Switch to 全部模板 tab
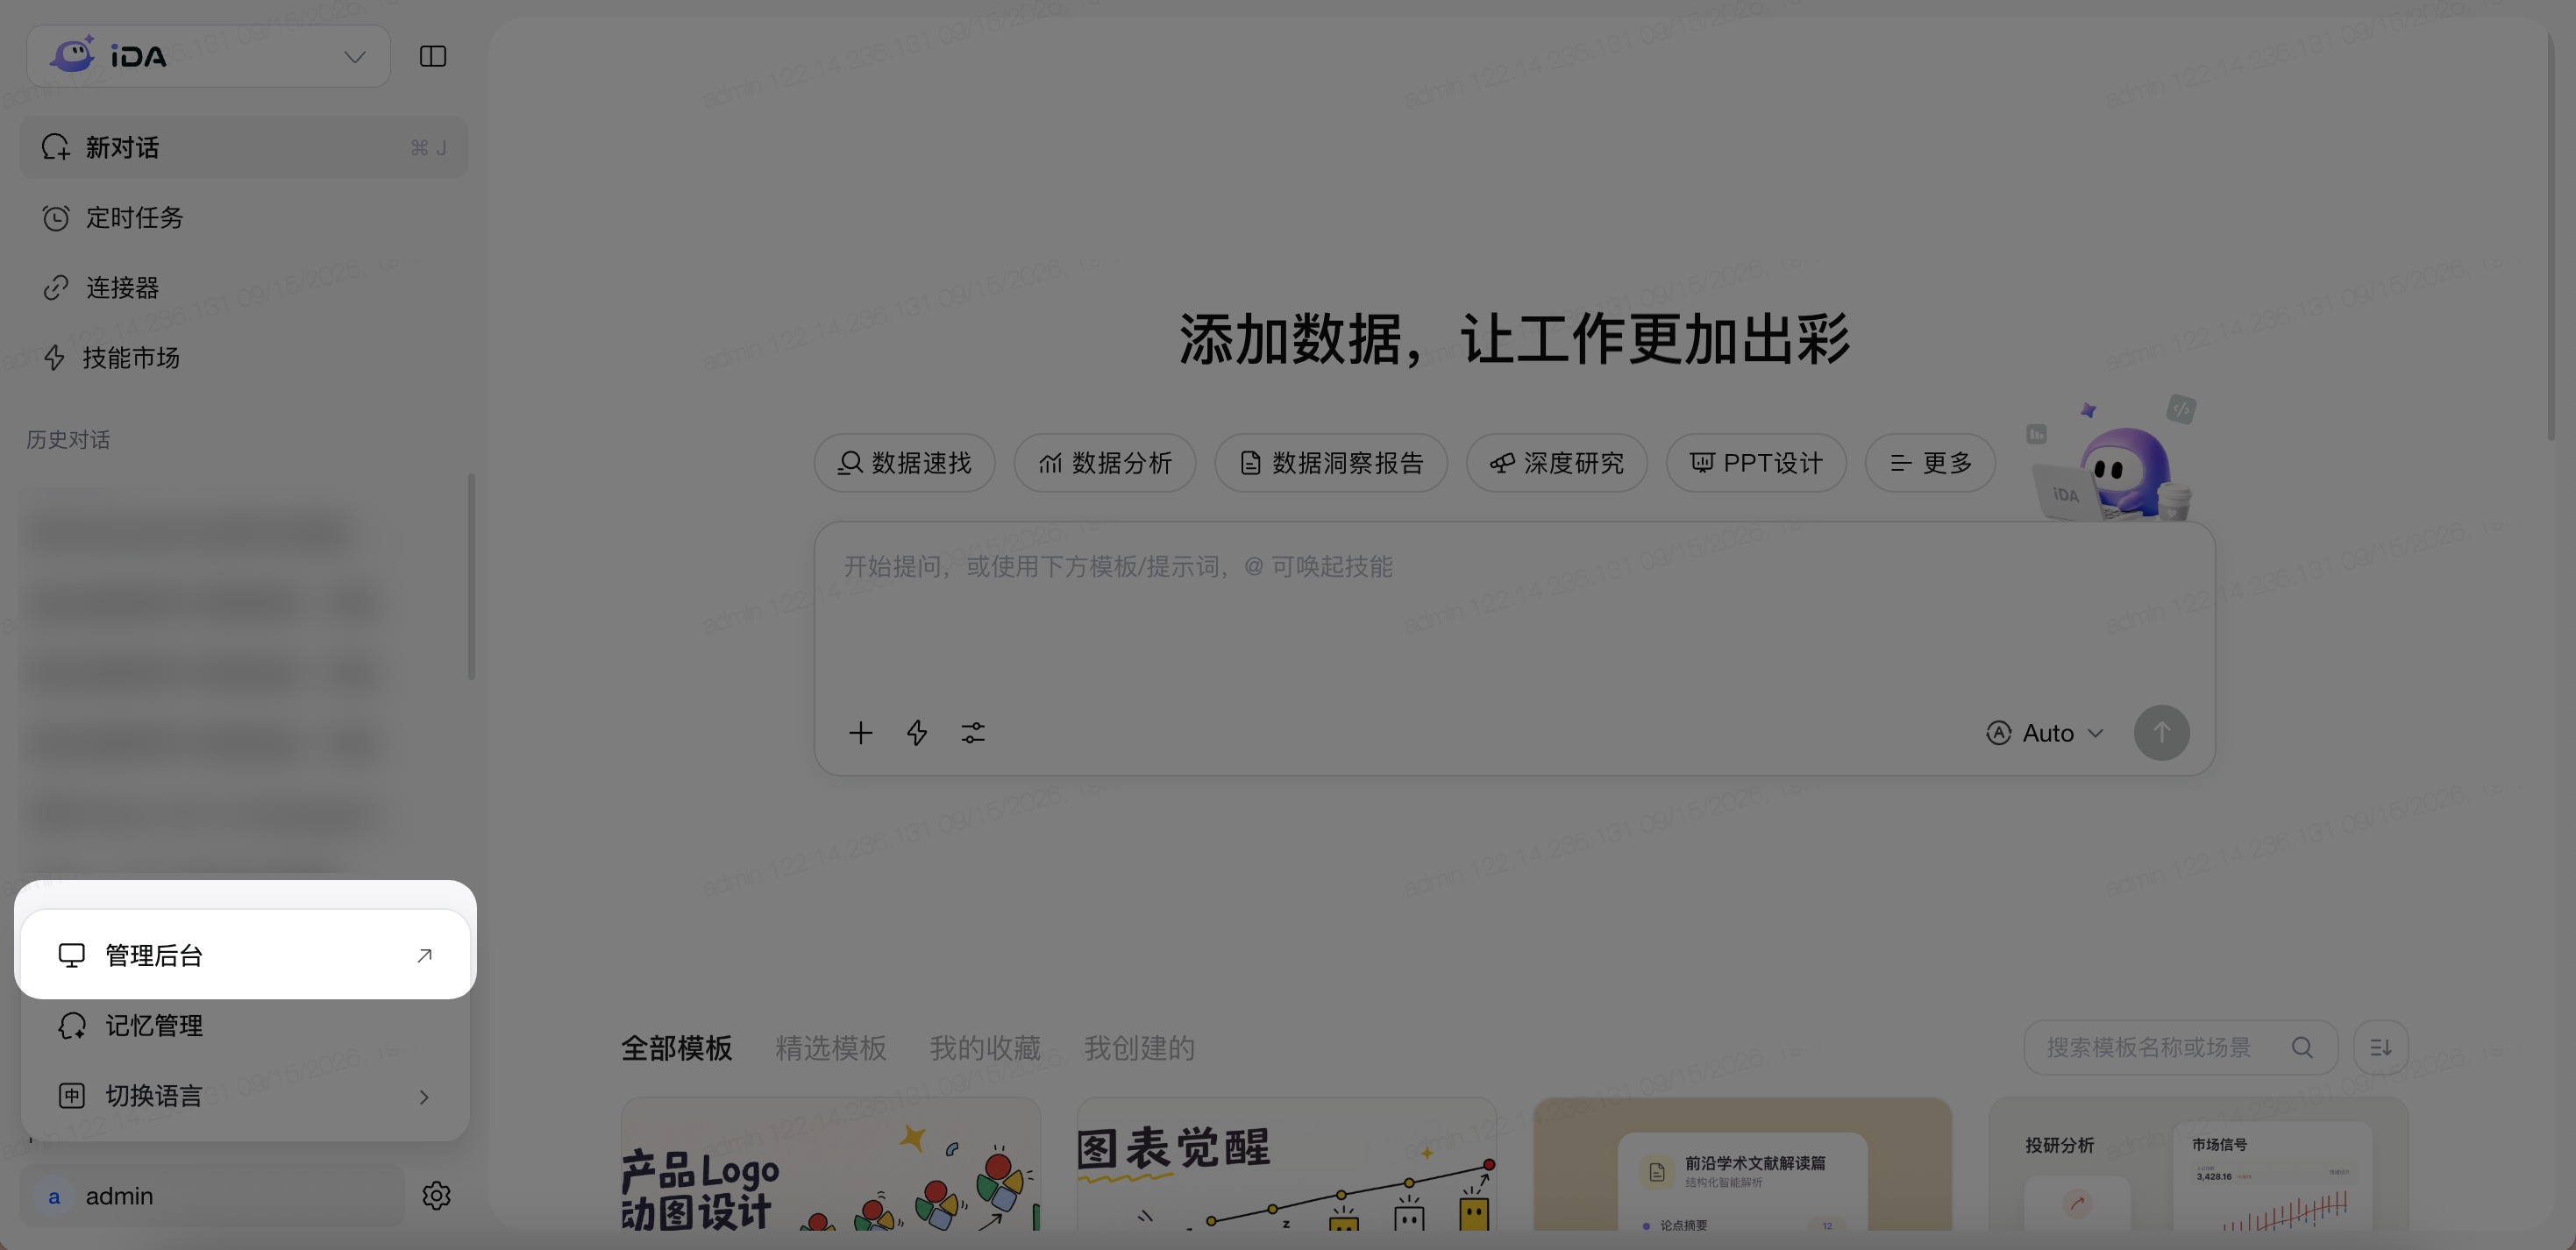Screen dimensions: 2576x1250 [676, 1048]
